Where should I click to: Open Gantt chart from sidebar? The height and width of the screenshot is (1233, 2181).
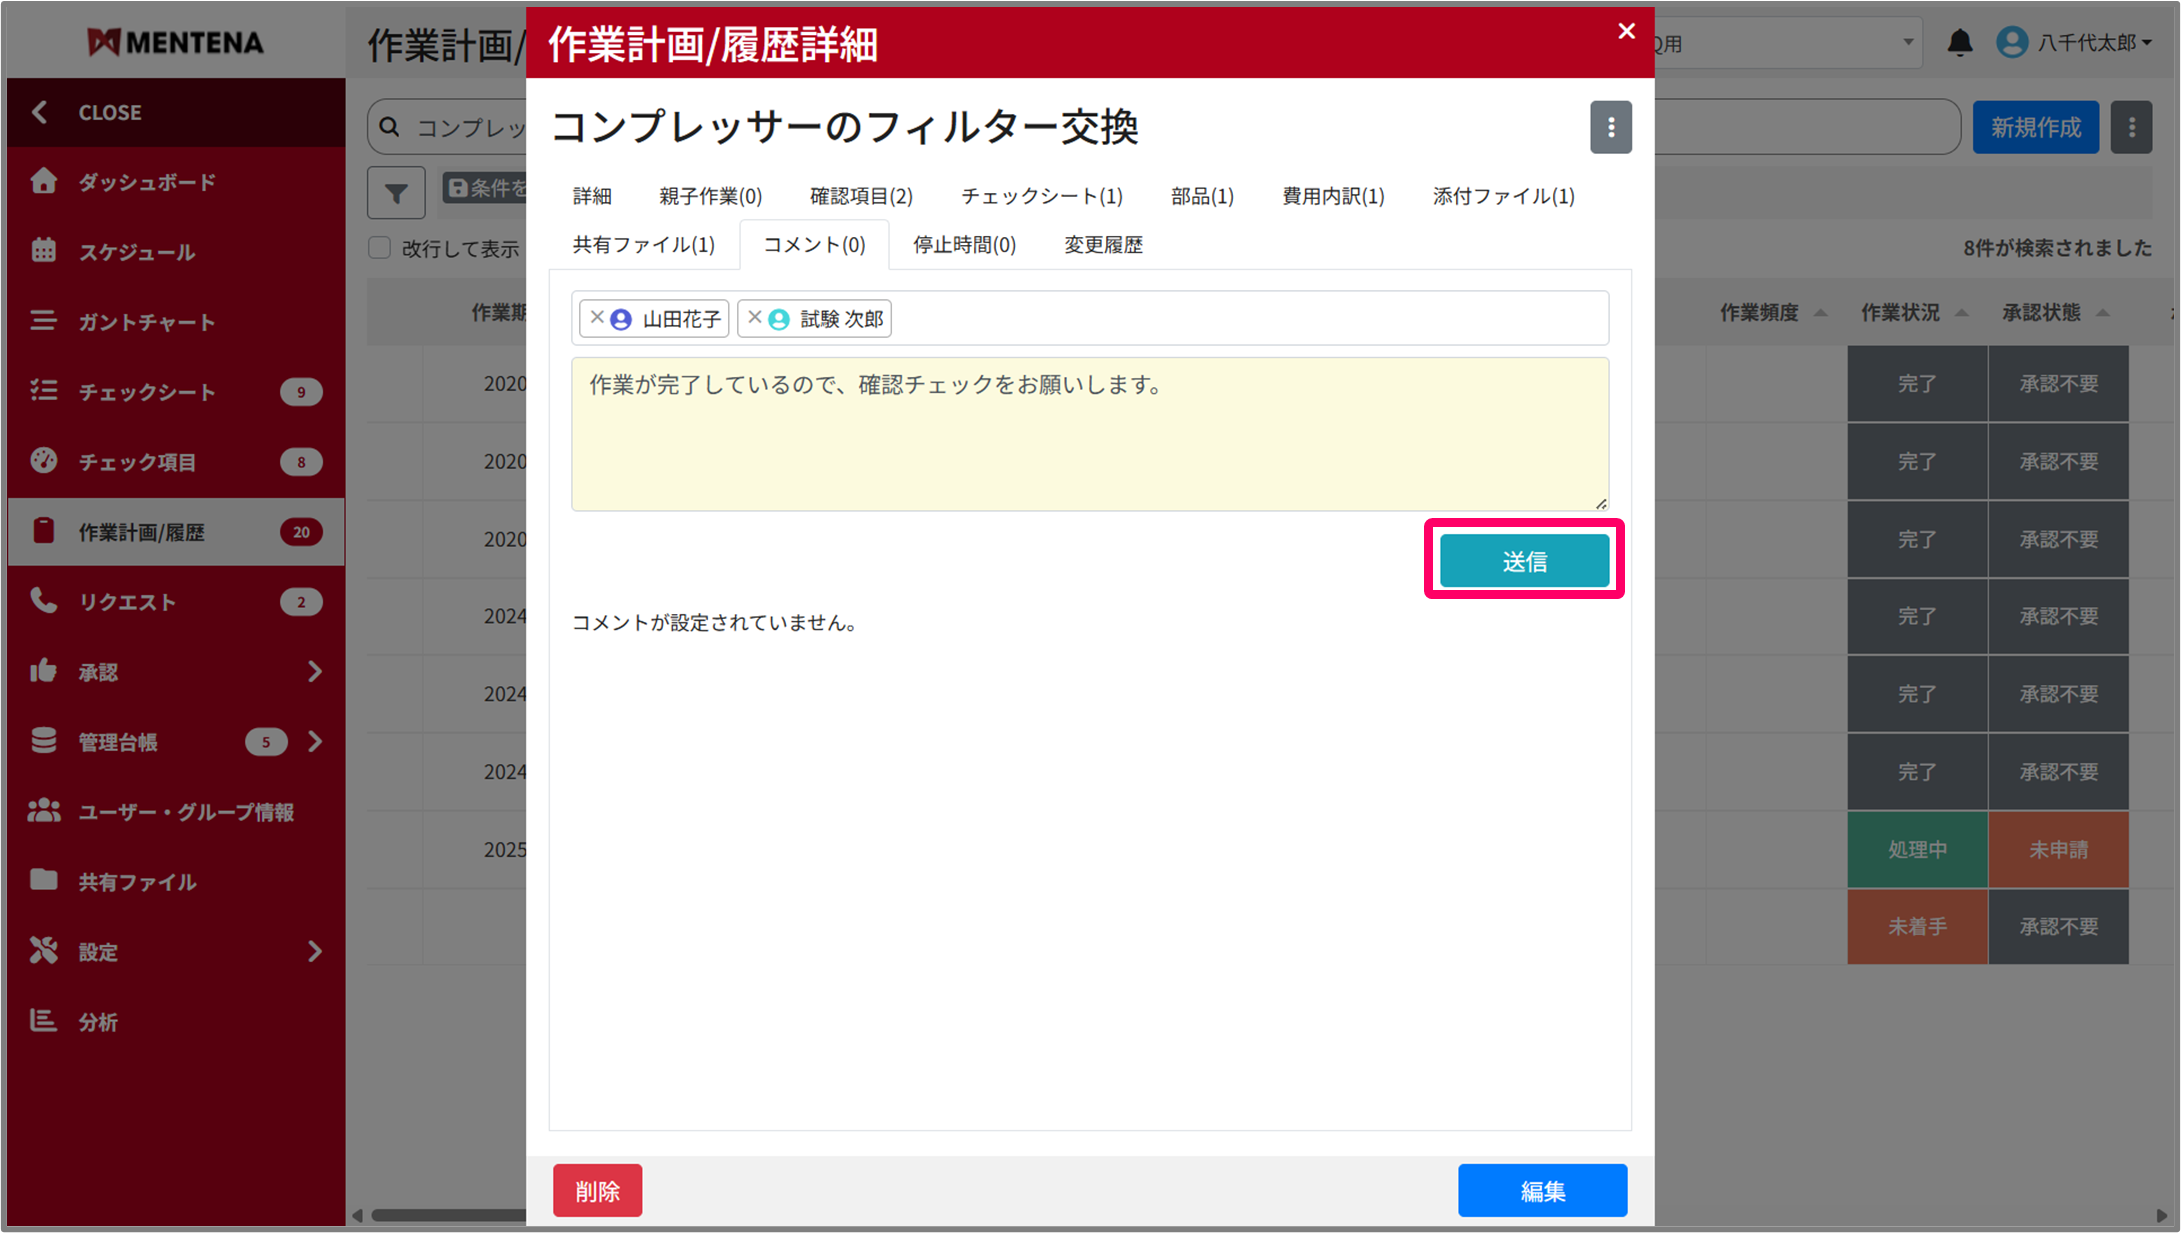146,321
